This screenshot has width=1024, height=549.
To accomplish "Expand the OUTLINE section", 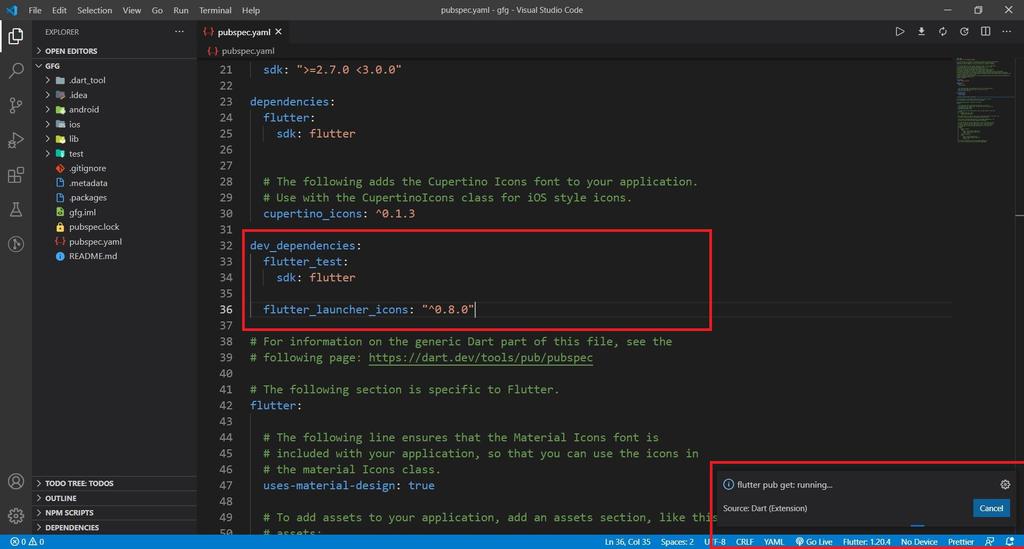I will tap(114, 498).
